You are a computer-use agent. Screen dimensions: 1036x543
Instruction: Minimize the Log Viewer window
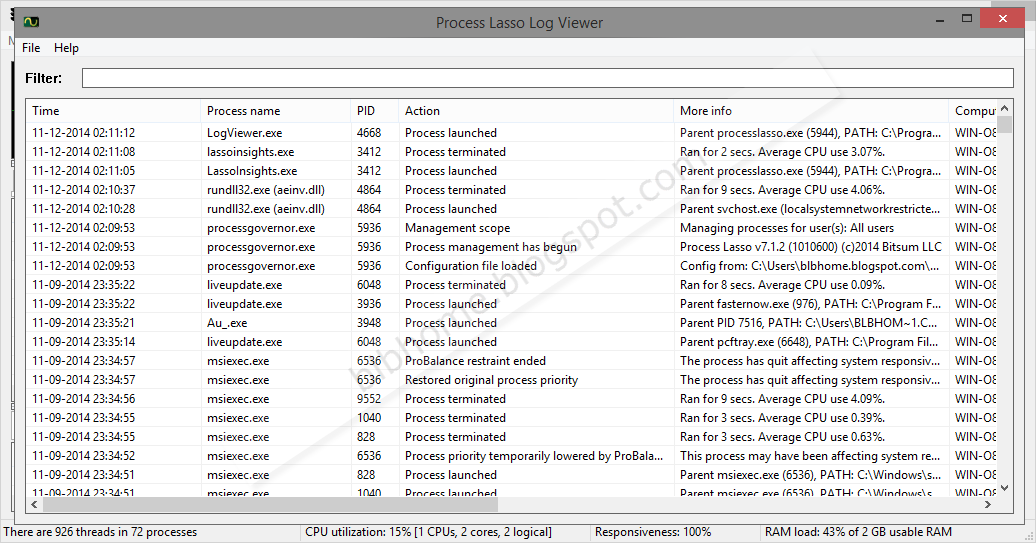tap(940, 20)
